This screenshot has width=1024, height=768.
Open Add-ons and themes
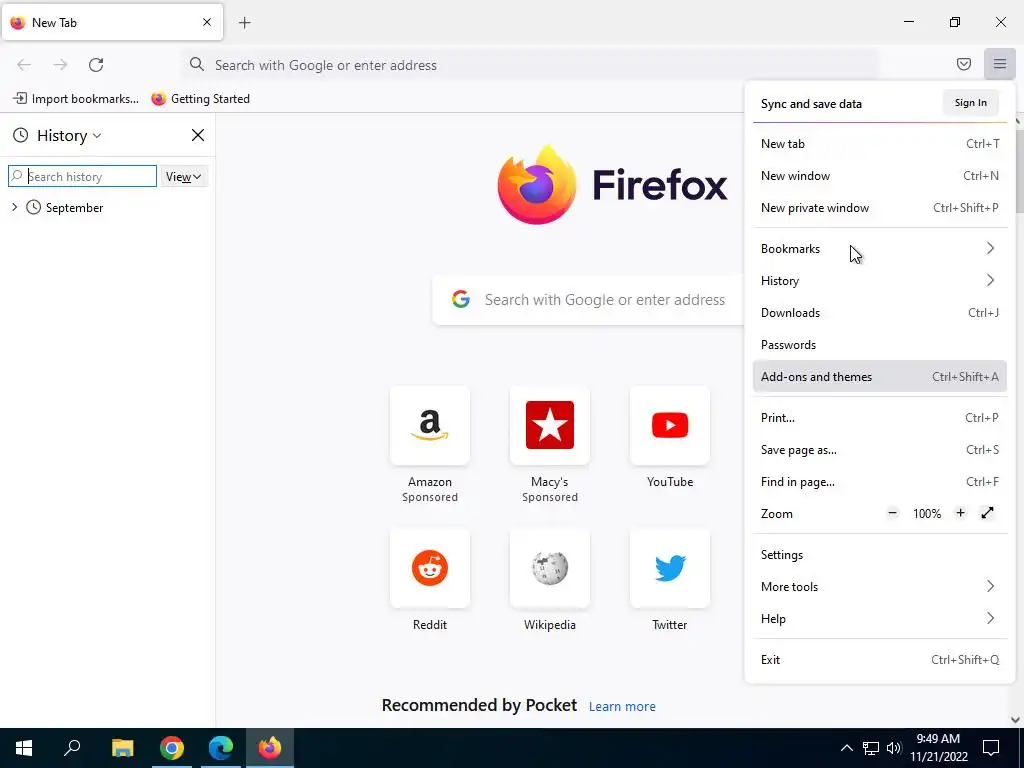[x=880, y=376]
